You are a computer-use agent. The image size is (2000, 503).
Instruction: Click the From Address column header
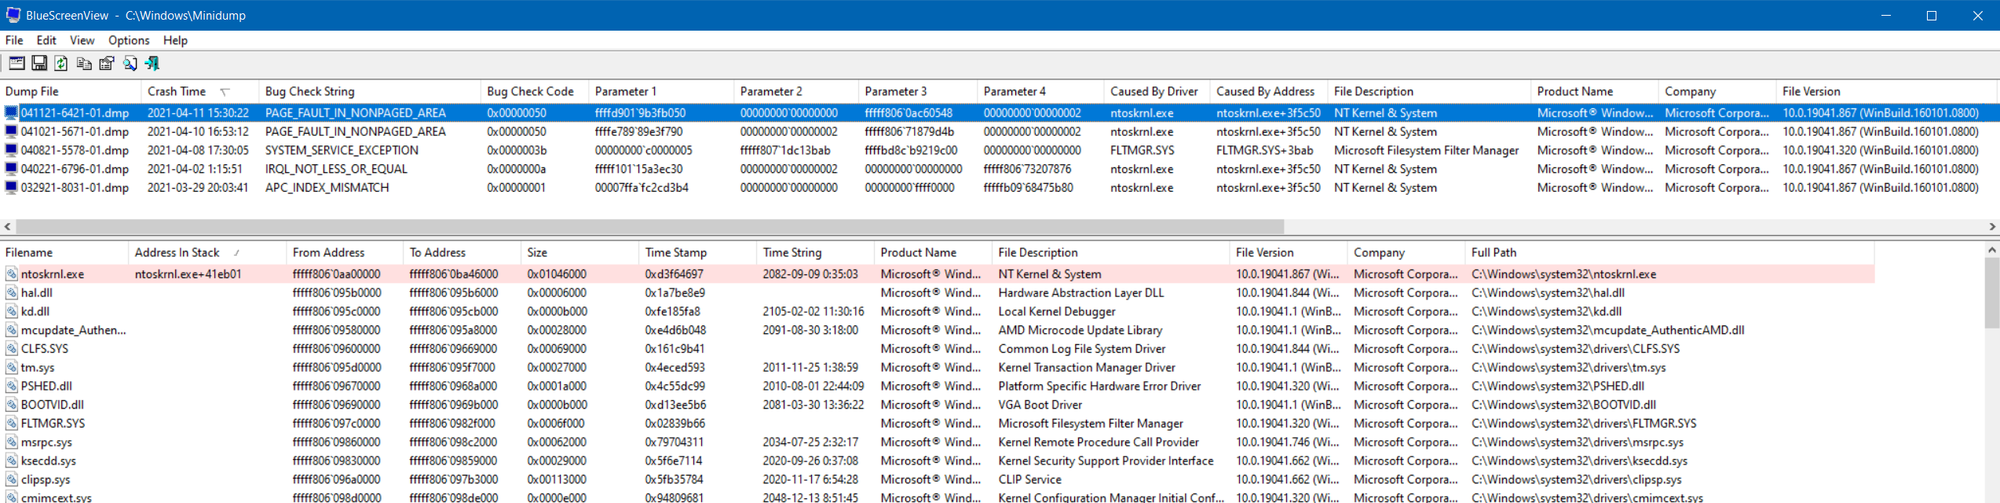click(345, 253)
